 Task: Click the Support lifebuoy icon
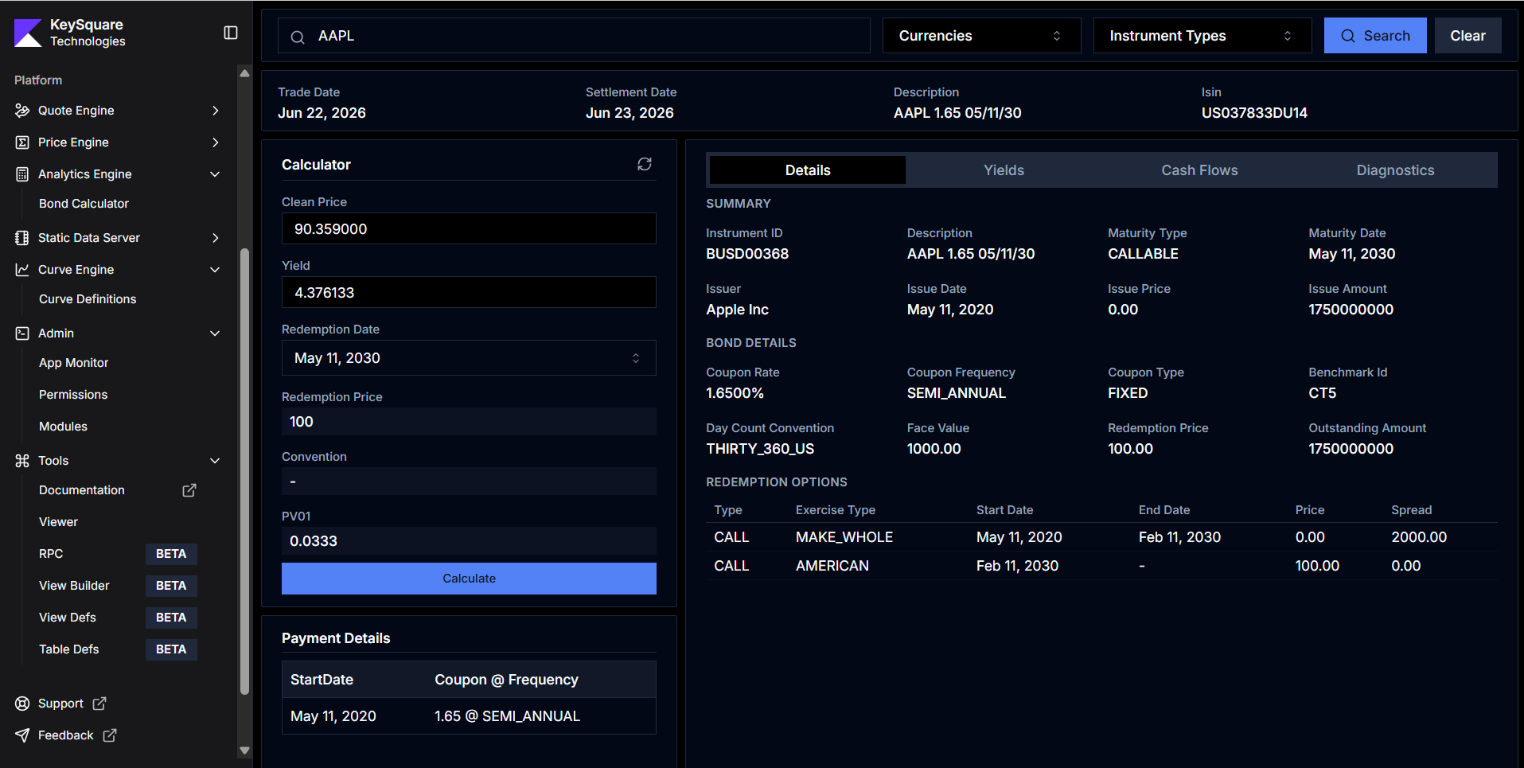pos(22,704)
